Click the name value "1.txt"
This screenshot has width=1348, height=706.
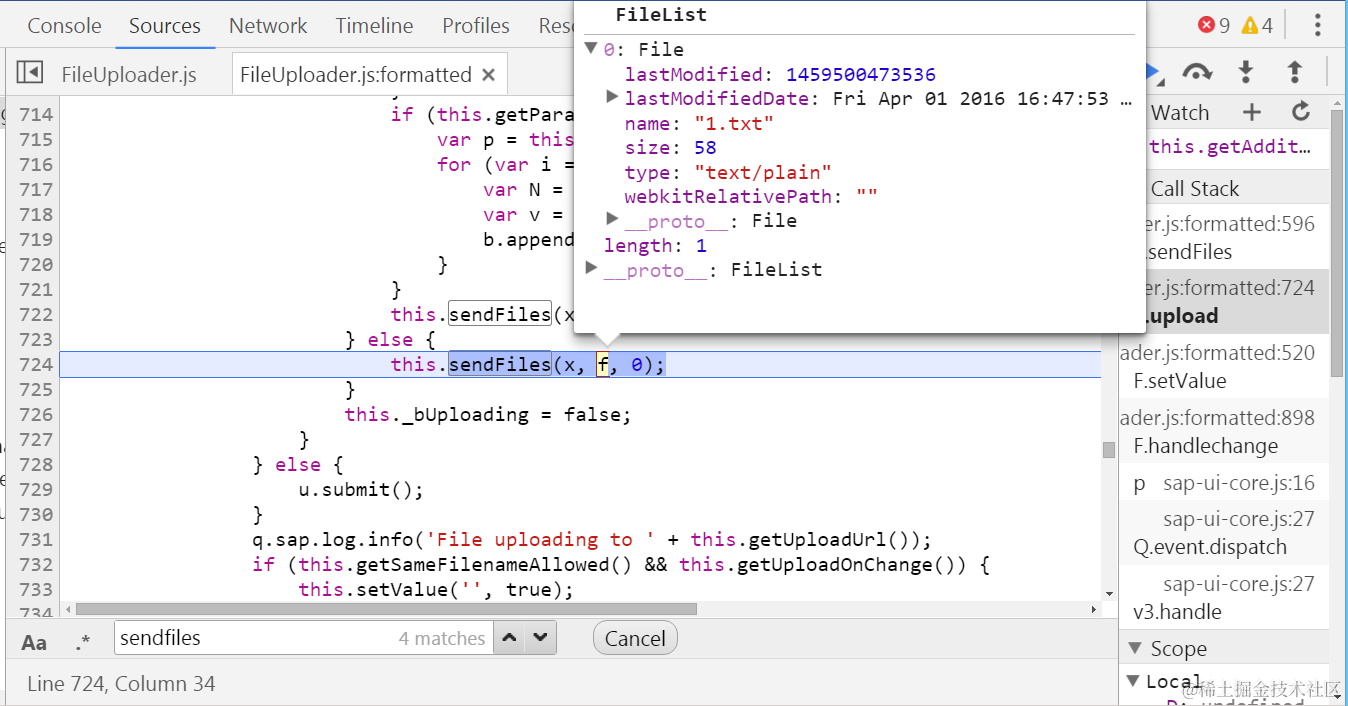734,123
